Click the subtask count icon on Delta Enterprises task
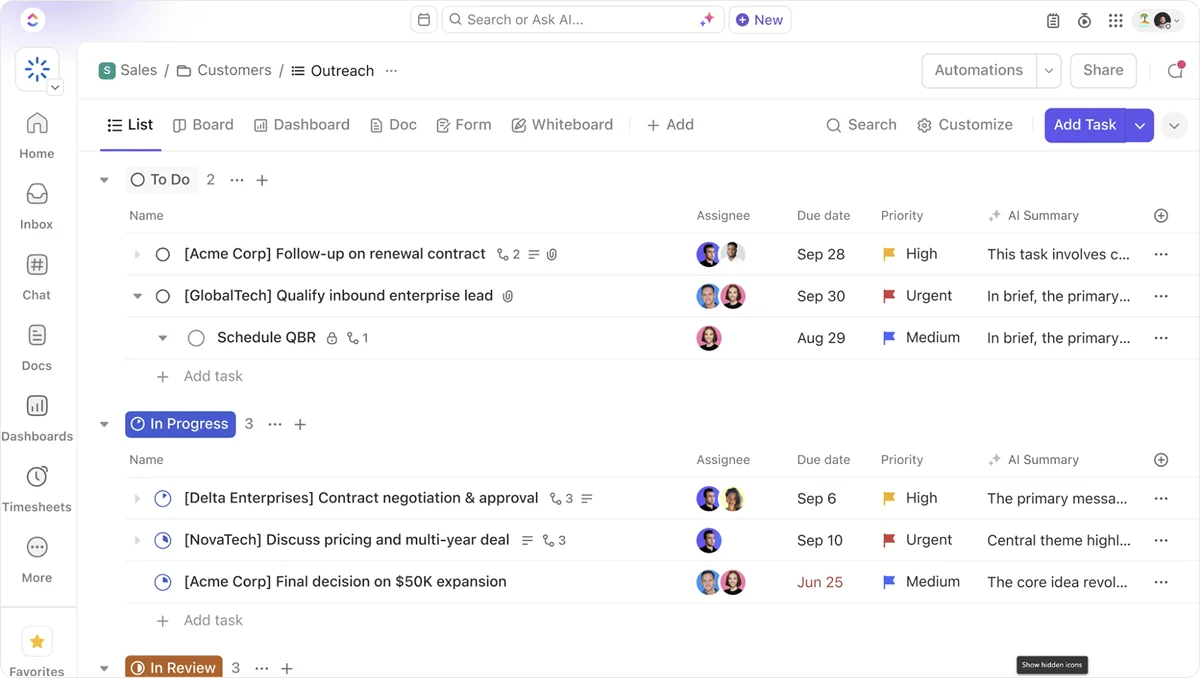 (561, 498)
